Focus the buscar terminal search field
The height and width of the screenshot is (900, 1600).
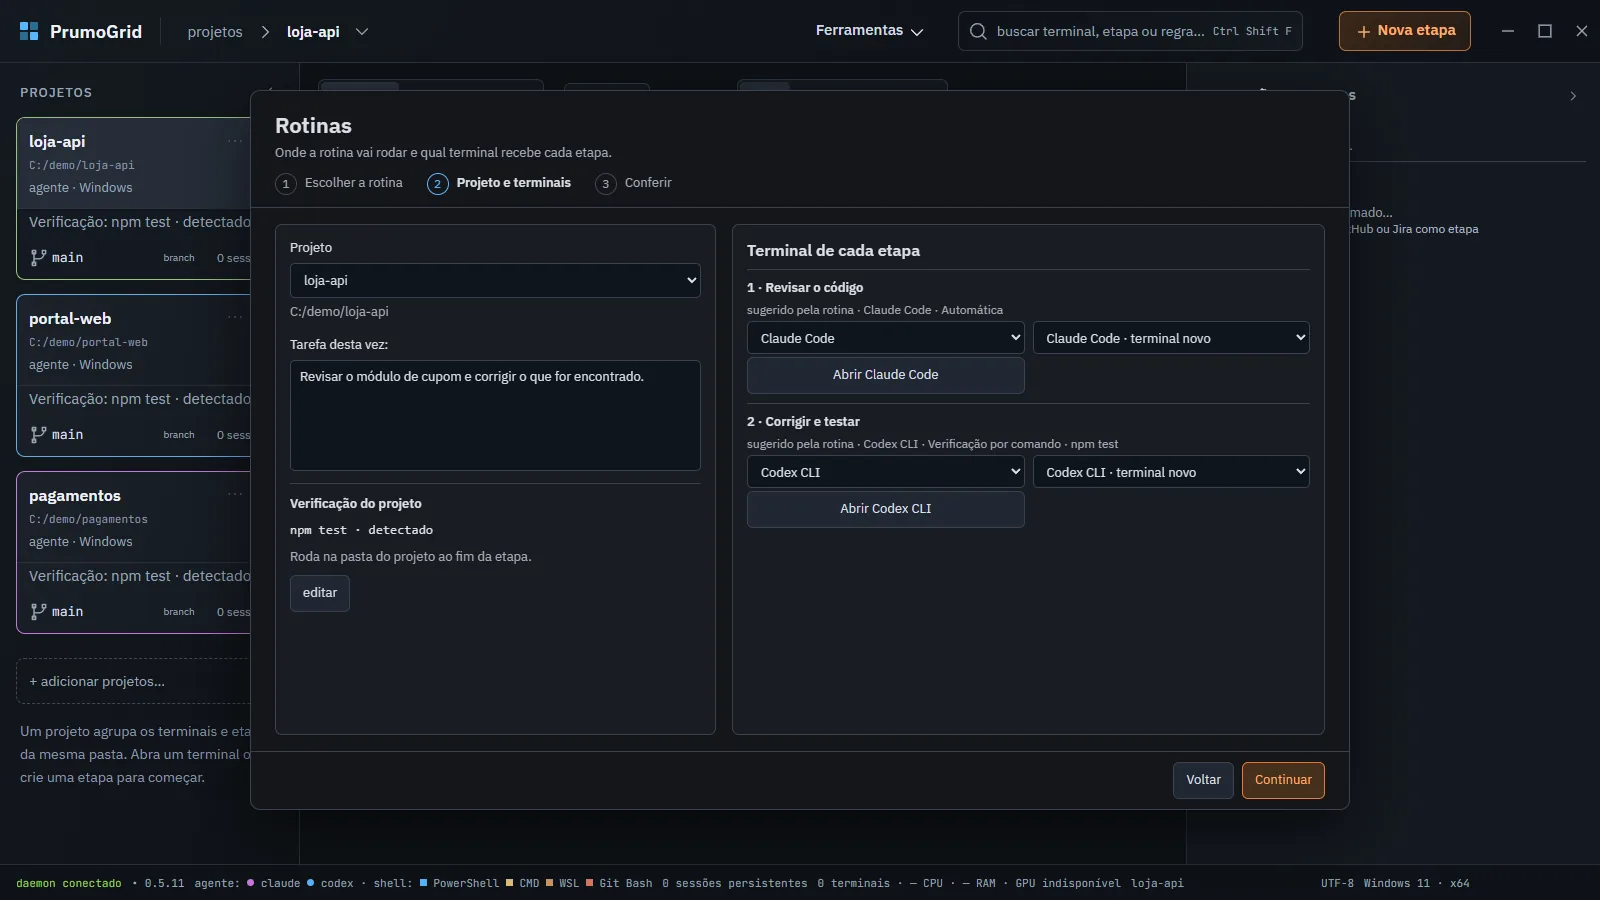click(x=1130, y=31)
